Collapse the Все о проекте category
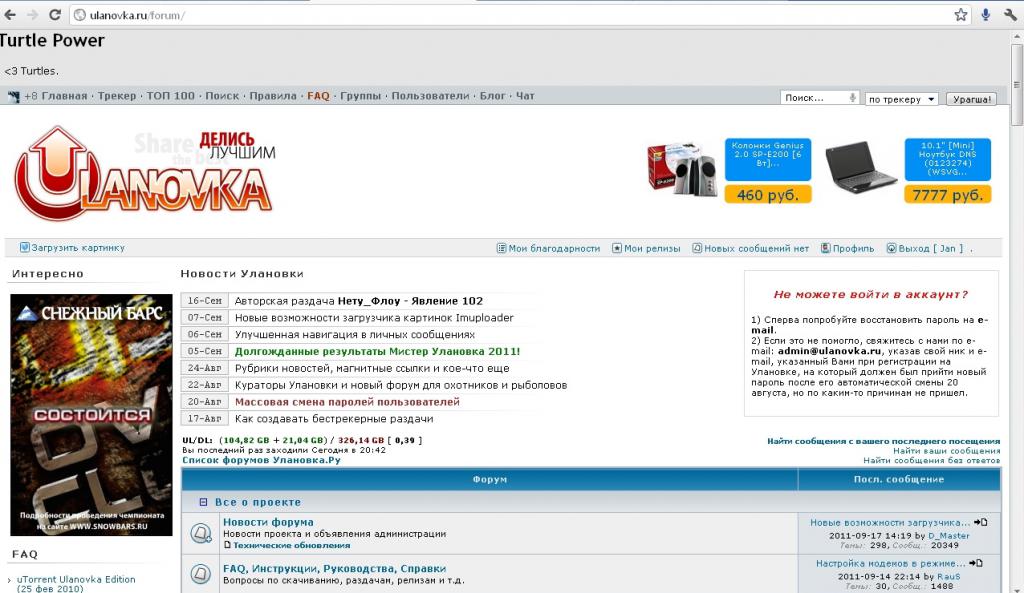Viewport: 1024px width, 593px height. point(203,502)
